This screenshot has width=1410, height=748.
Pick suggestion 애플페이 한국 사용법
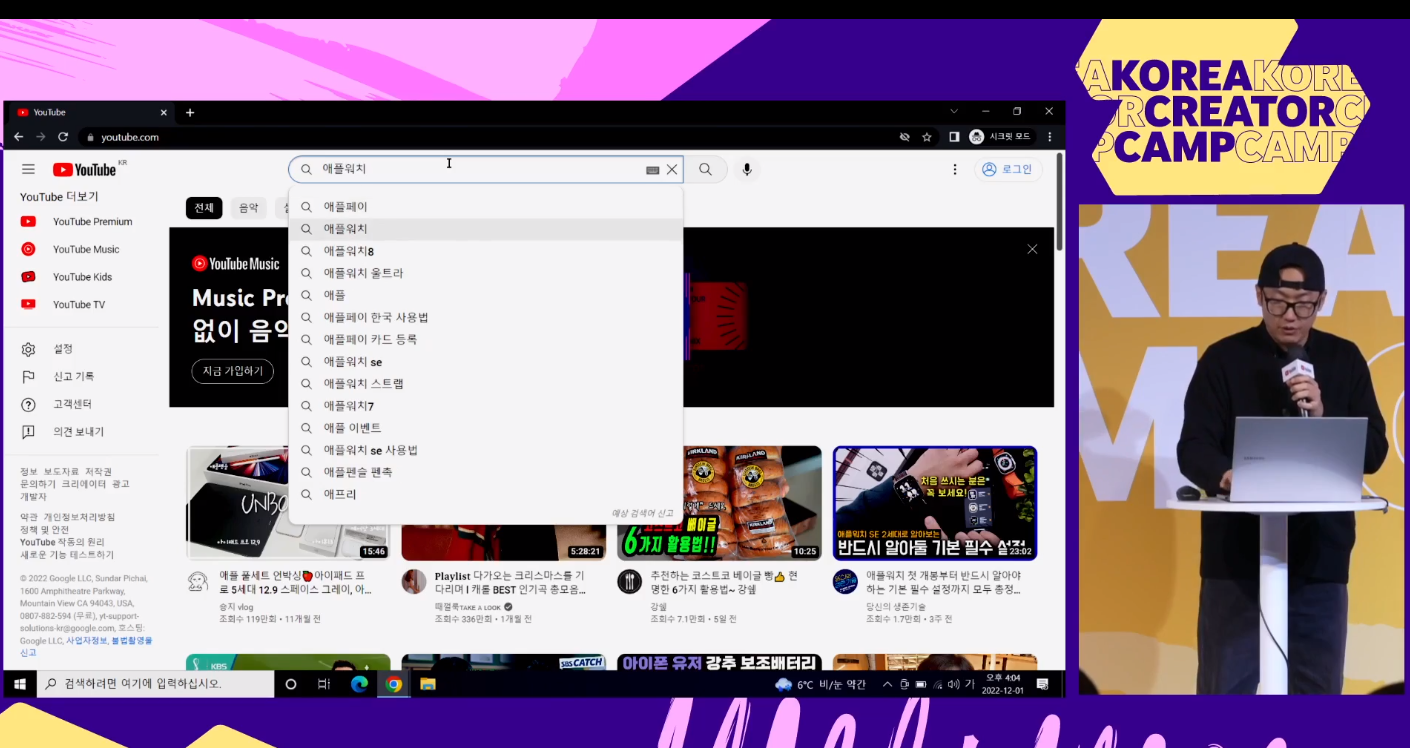click(486, 317)
